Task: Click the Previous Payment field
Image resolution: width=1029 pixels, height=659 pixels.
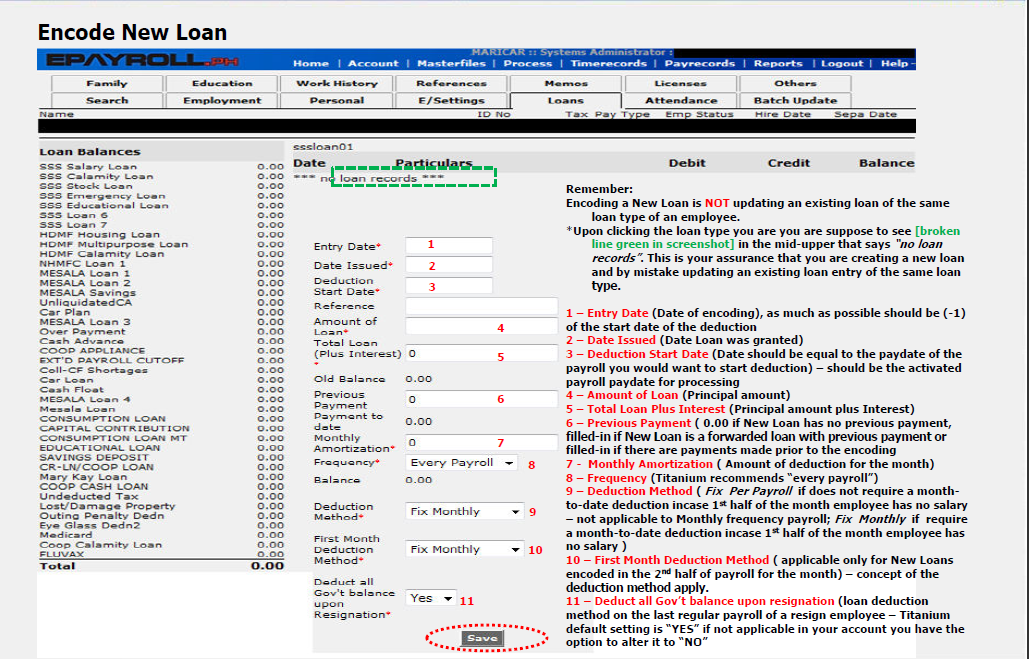Action: (x=481, y=399)
